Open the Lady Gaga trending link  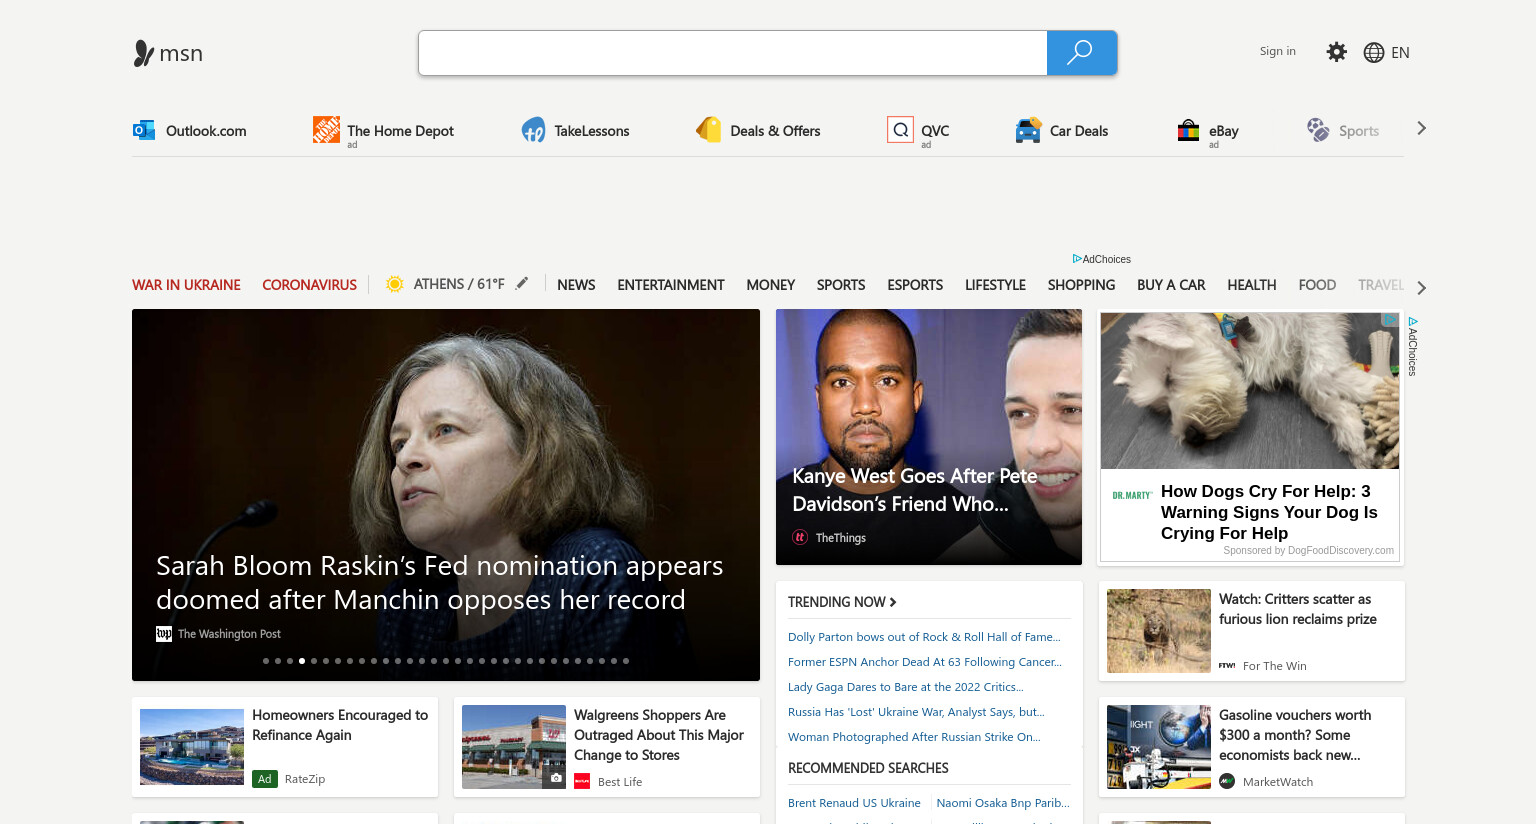point(906,687)
